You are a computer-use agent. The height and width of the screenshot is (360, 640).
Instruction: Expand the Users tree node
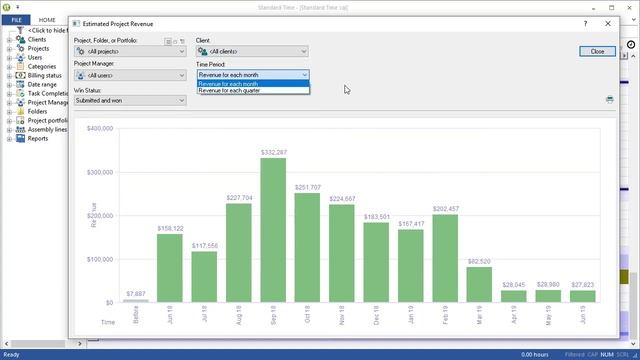[9, 58]
